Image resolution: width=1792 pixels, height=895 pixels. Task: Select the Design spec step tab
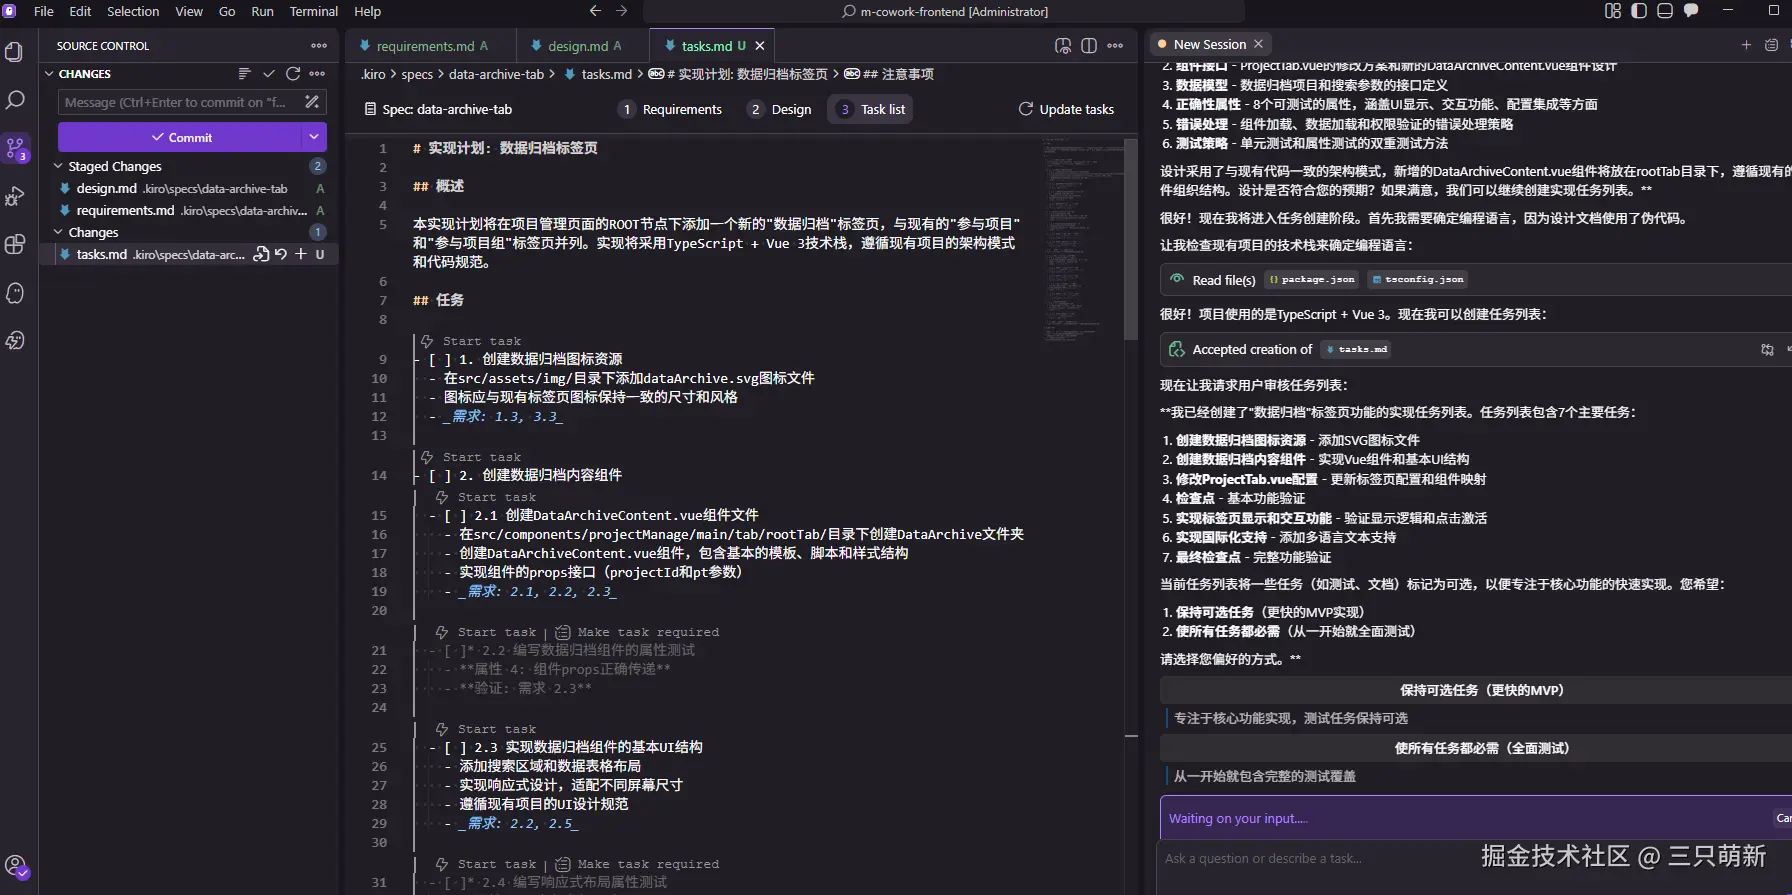[780, 109]
